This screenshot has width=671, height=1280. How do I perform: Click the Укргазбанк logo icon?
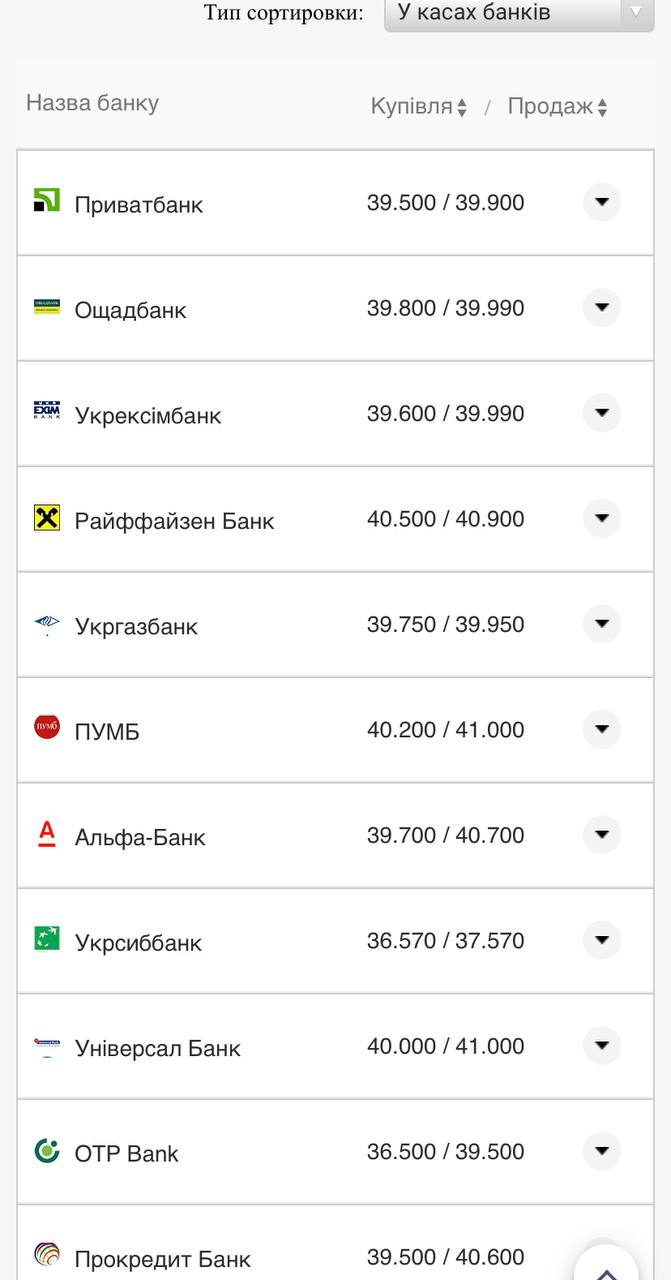point(47,624)
